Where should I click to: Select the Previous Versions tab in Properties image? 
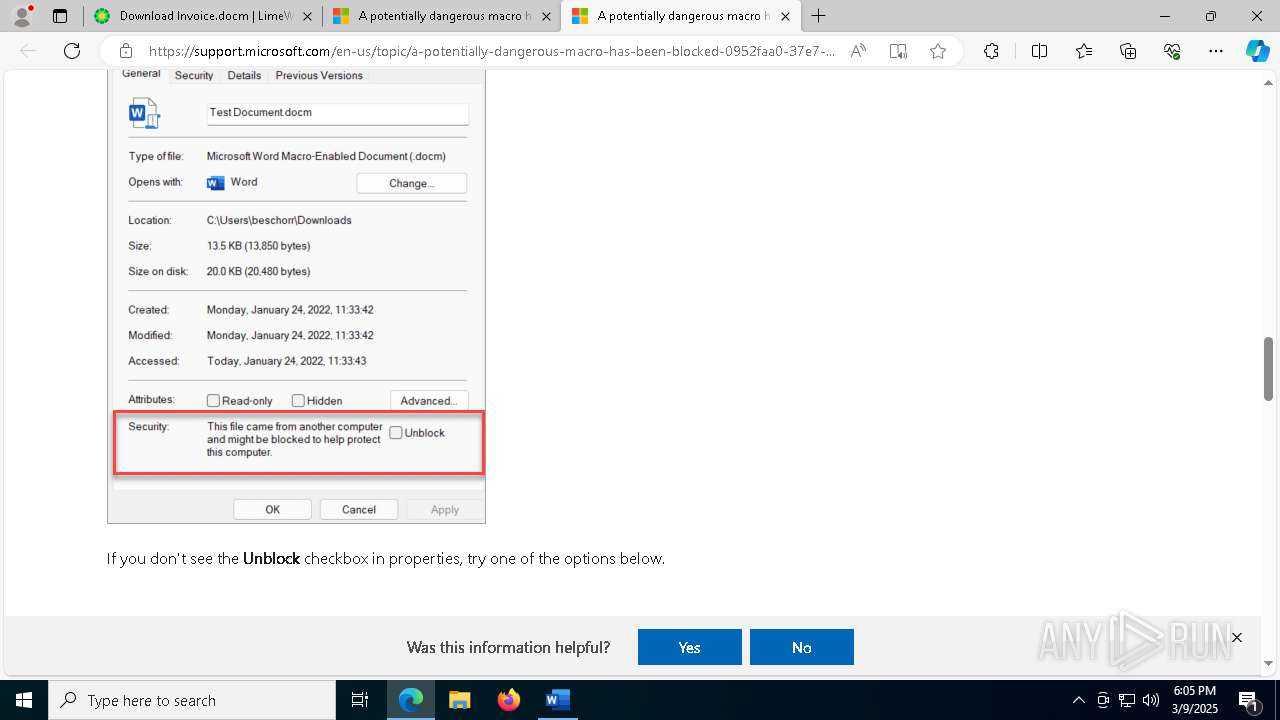319,75
